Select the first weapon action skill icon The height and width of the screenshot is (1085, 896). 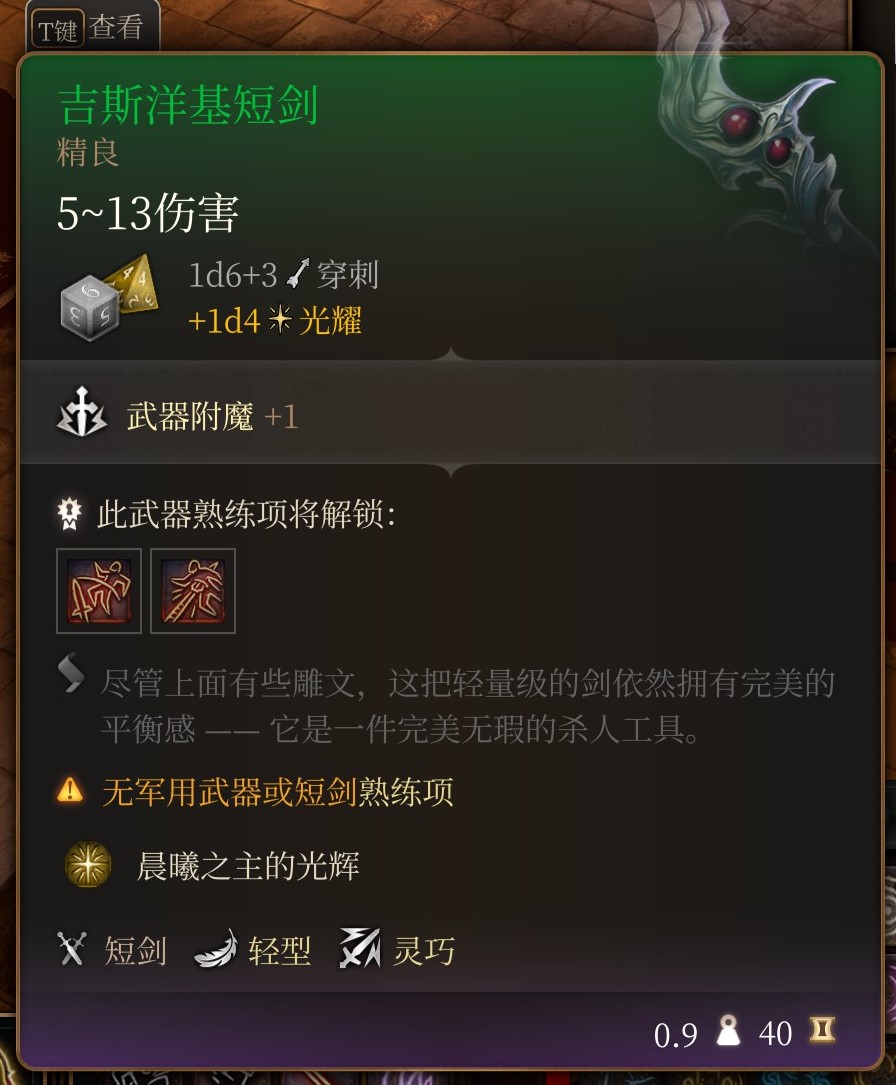point(99,591)
